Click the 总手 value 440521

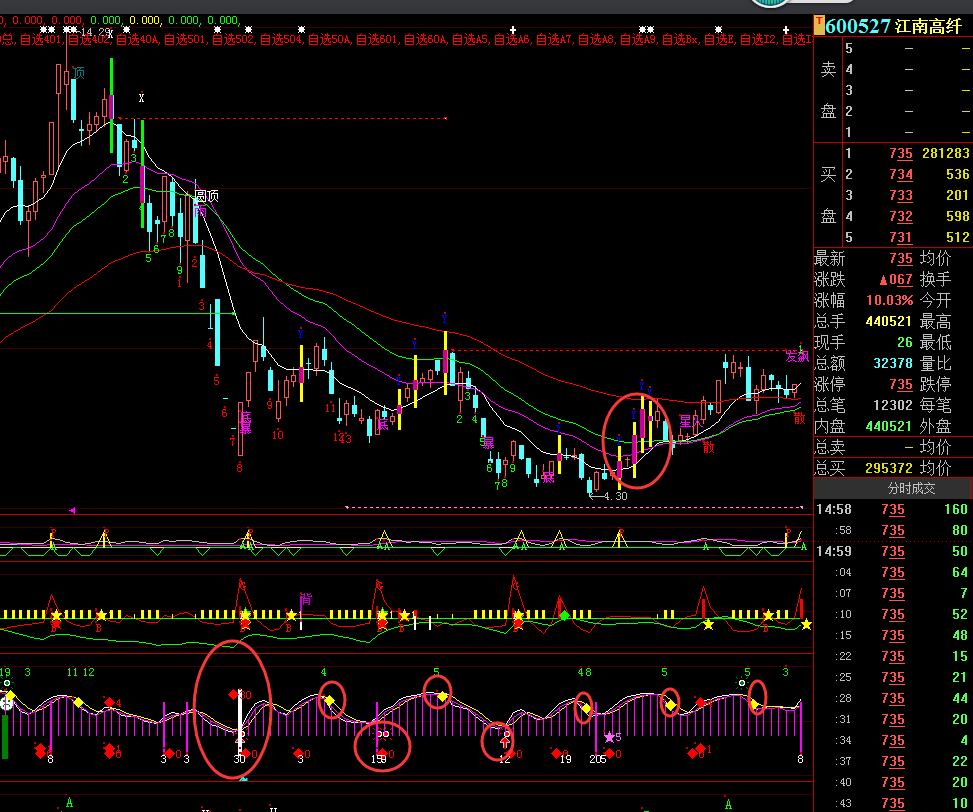click(889, 321)
